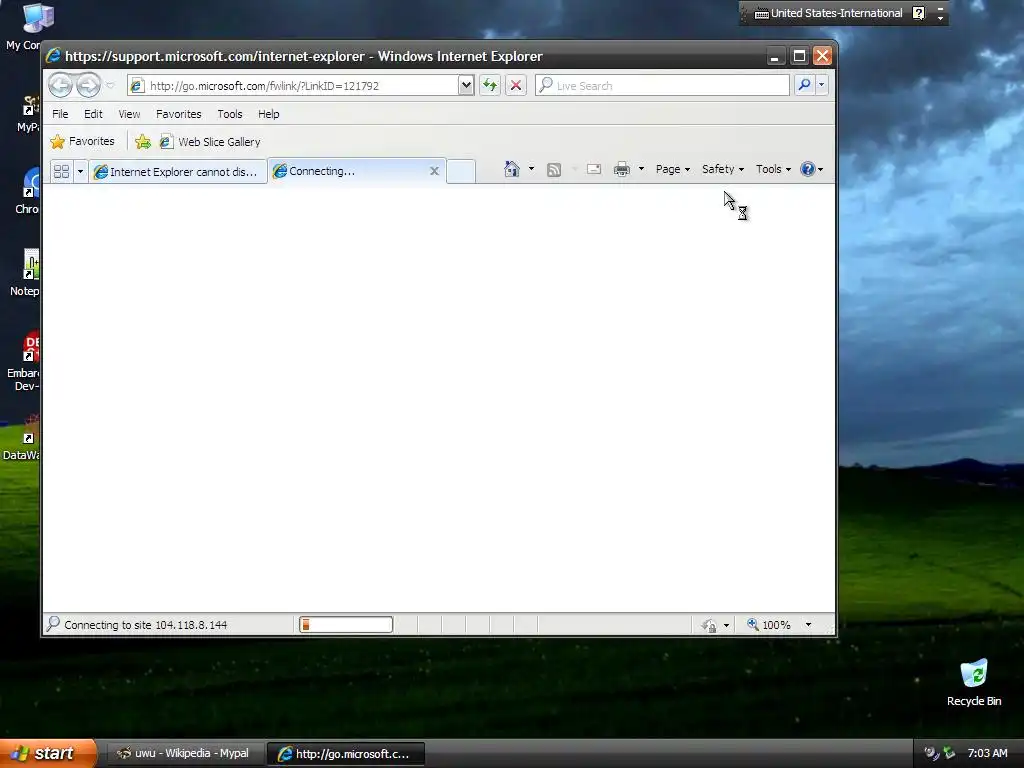Switch to Internet Explorer cannot display tab
This screenshot has height=768, width=1024.
click(x=178, y=171)
